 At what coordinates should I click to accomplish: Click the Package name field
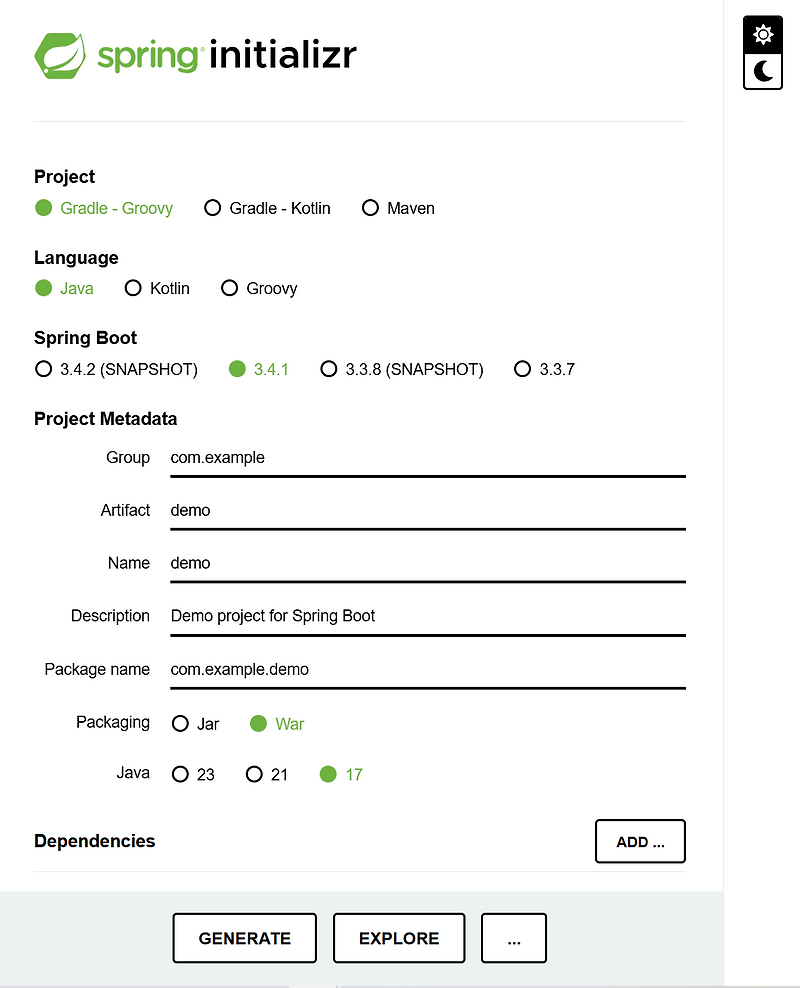click(x=427, y=670)
